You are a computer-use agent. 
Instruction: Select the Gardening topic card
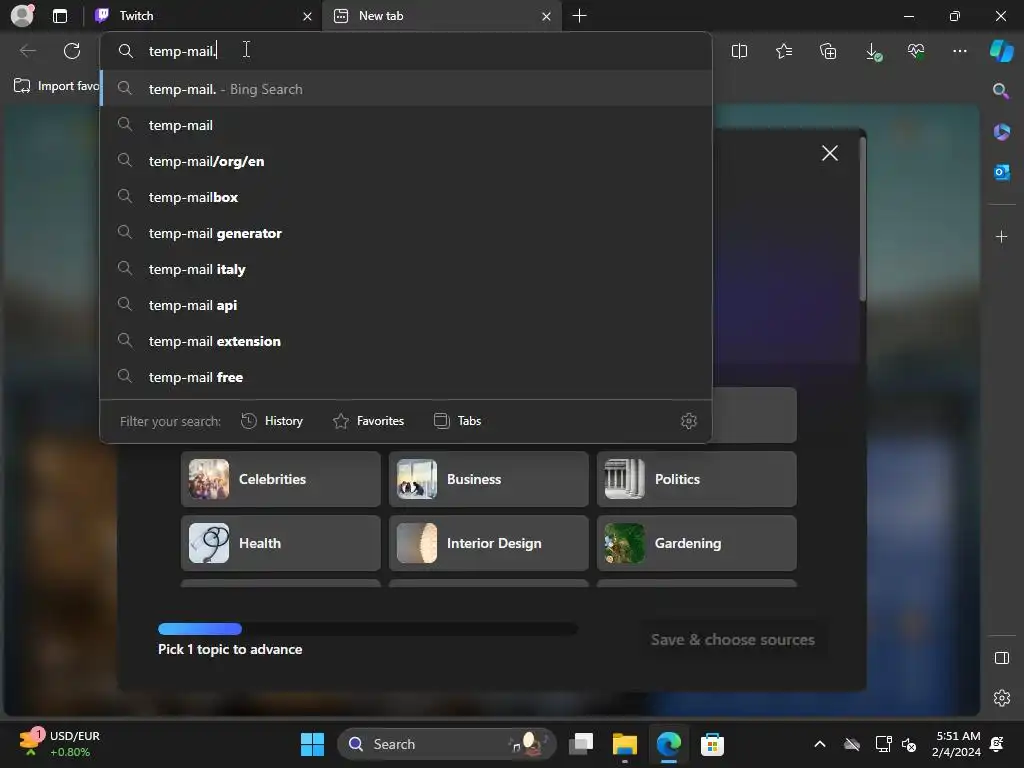point(696,543)
